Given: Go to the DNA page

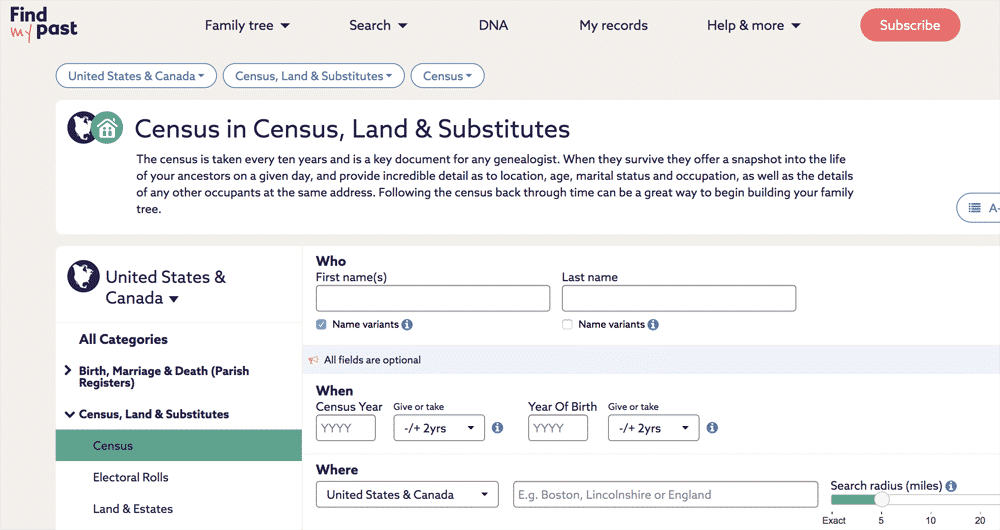Looking at the screenshot, I should (493, 26).
